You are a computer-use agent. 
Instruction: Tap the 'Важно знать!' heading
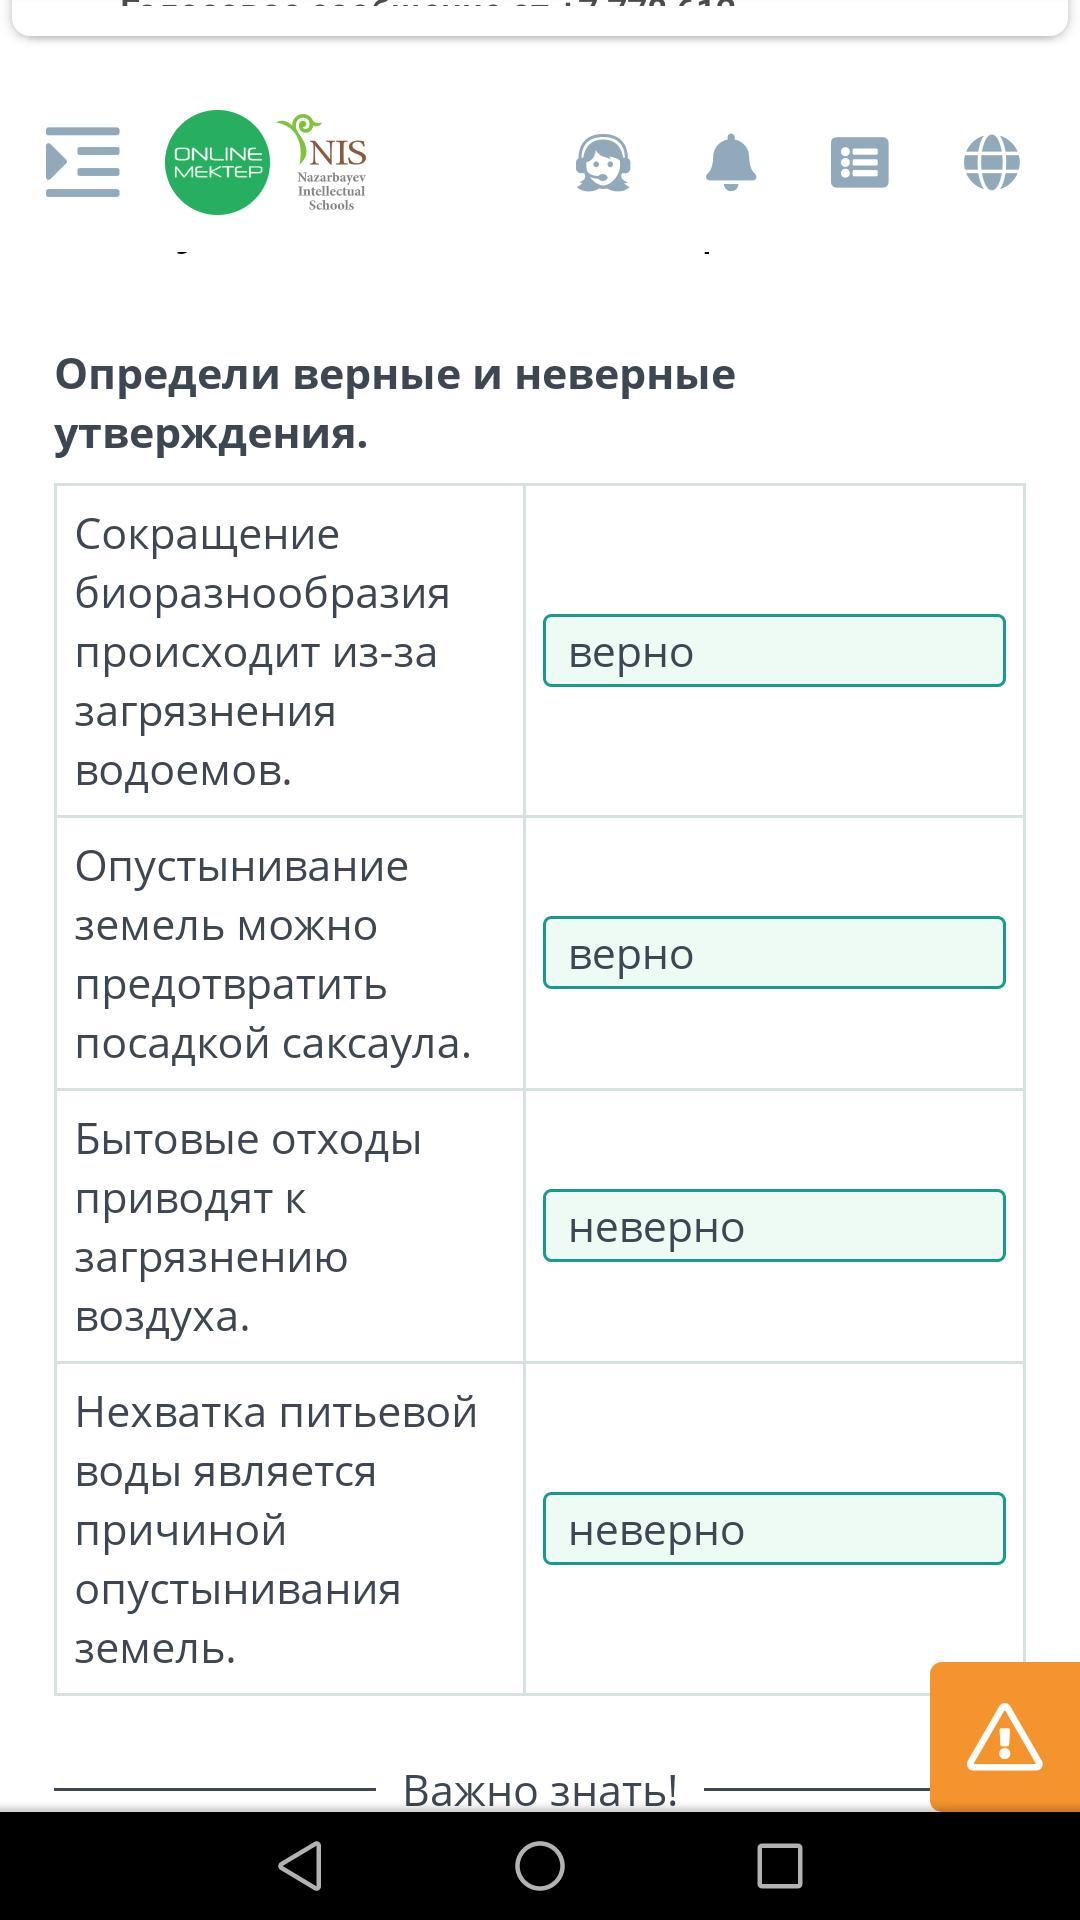pos(540,1790)
